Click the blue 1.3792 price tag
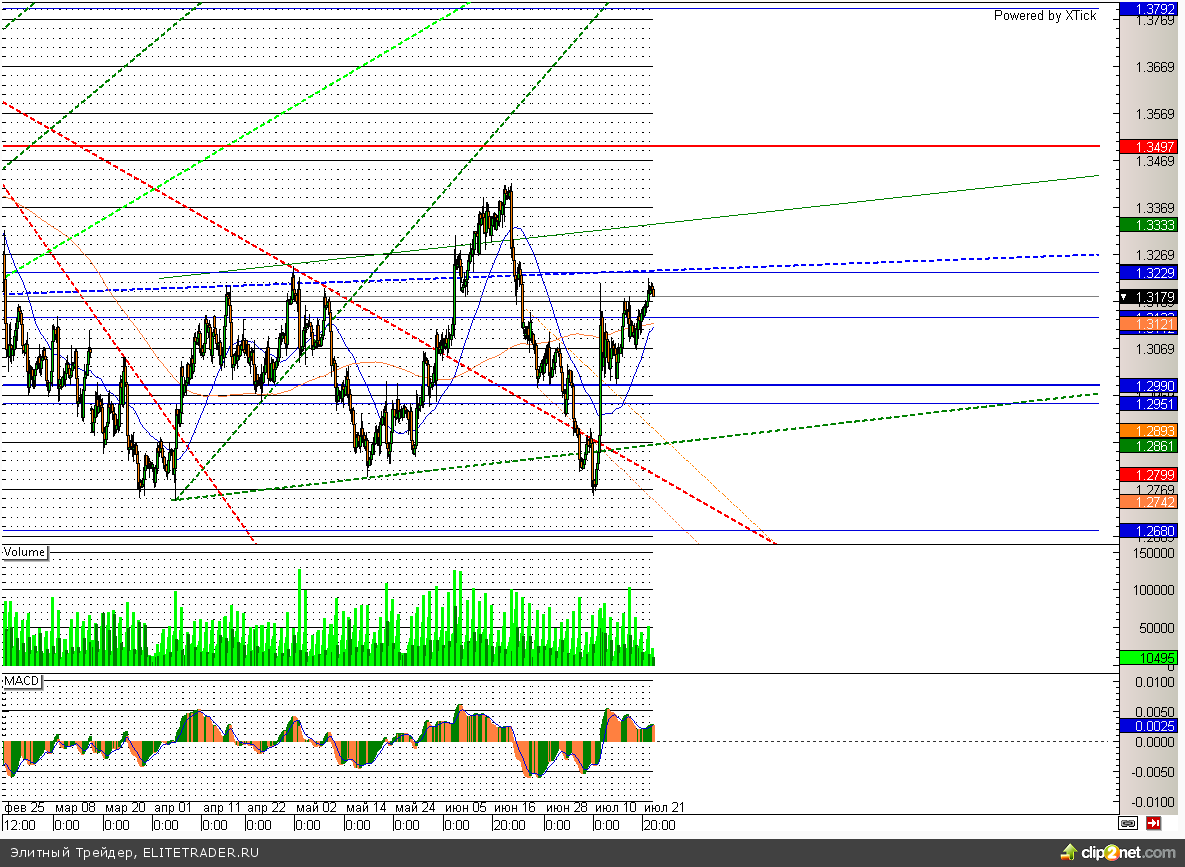The width and height of the screenshot is (1185, 867). click(x=1148, y=8)
